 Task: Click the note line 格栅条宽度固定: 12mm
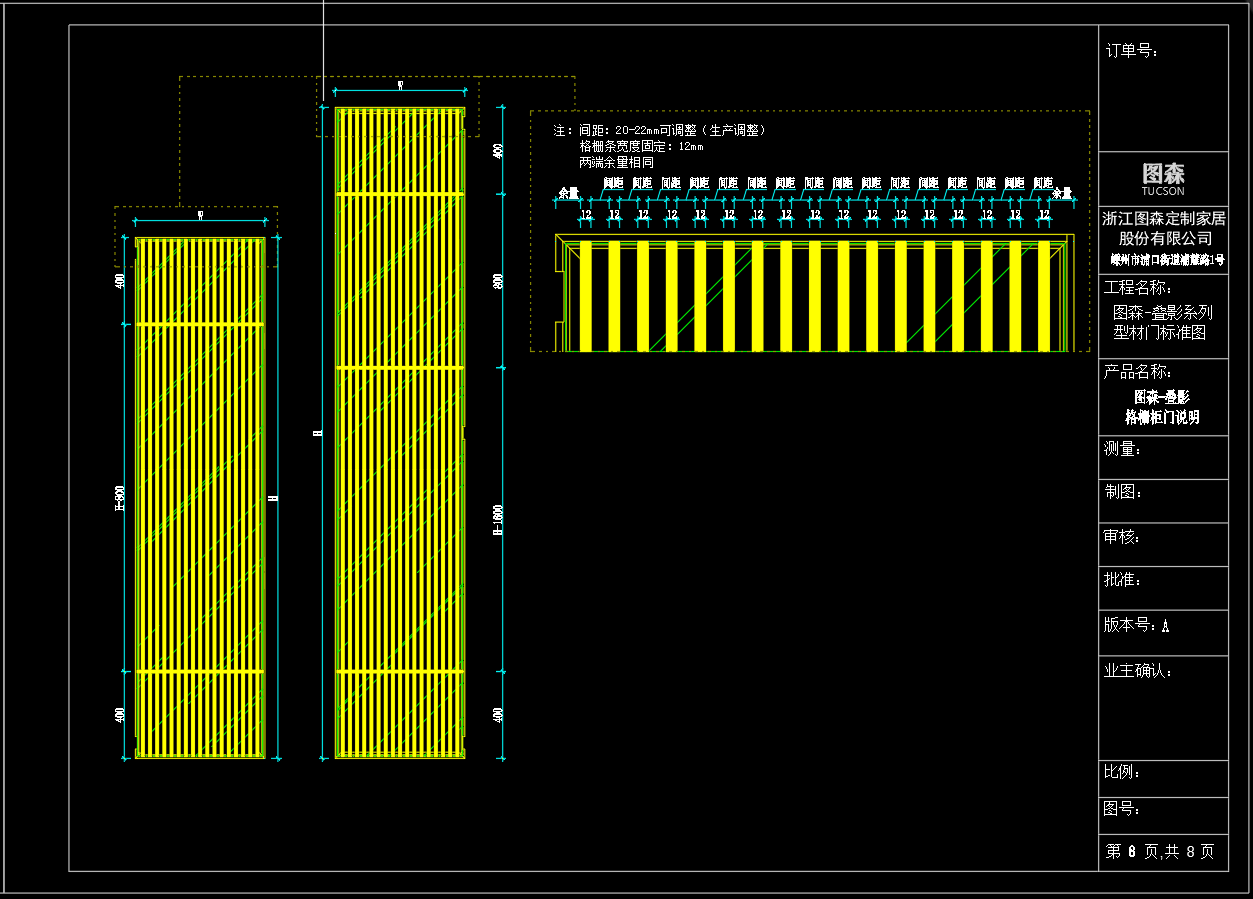pos(640,146)
